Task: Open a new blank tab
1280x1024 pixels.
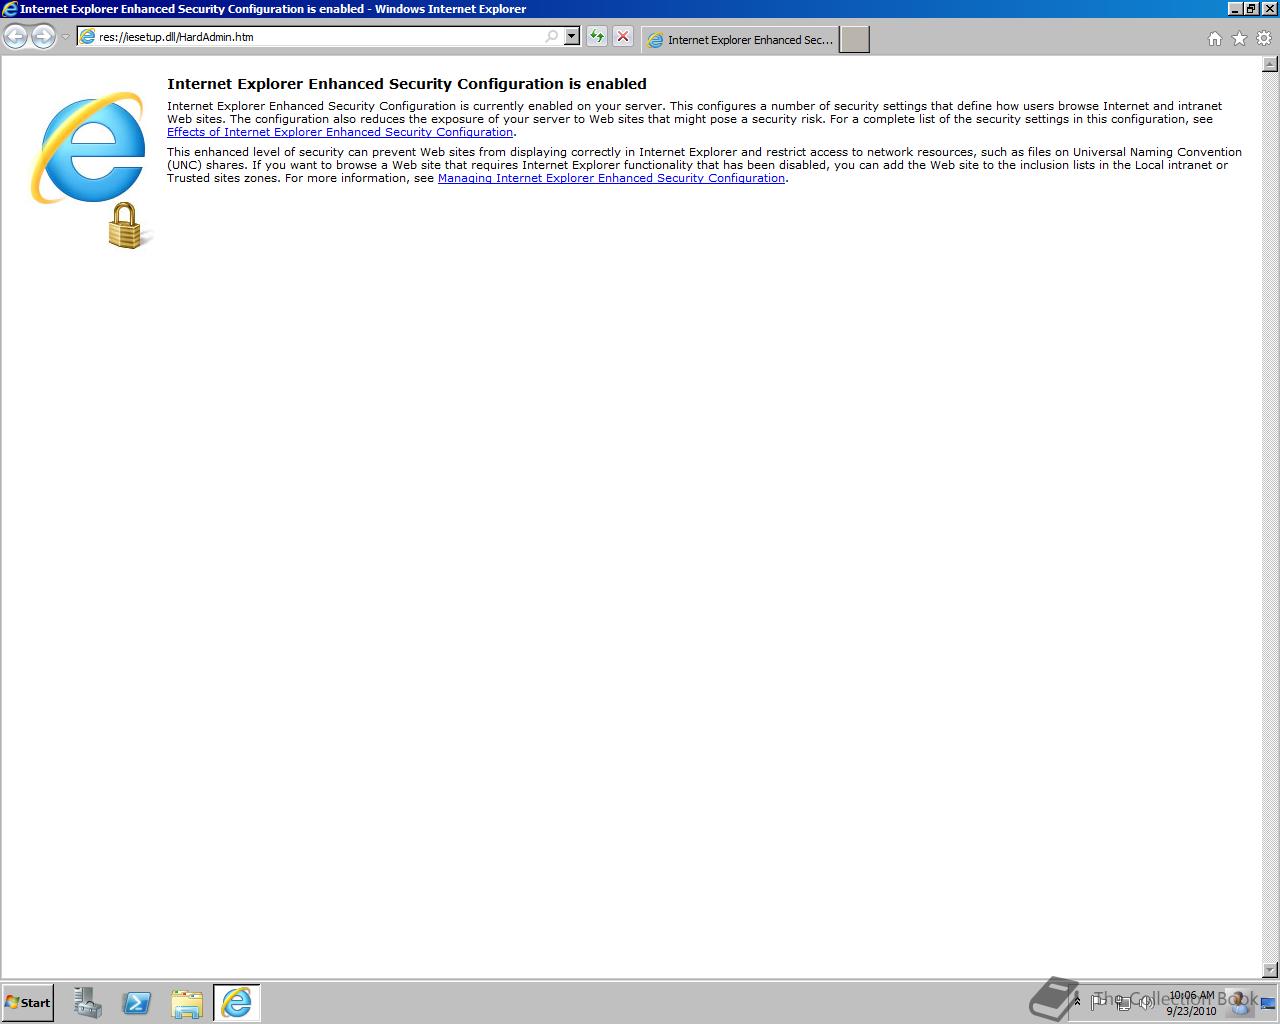Action: click(x=854, y=40)
